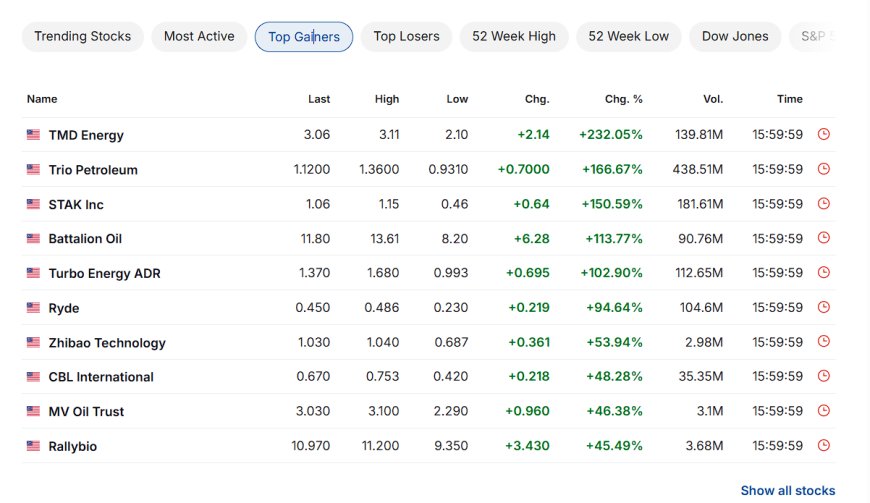Open the 52 Week Low tab

point(629,37)
